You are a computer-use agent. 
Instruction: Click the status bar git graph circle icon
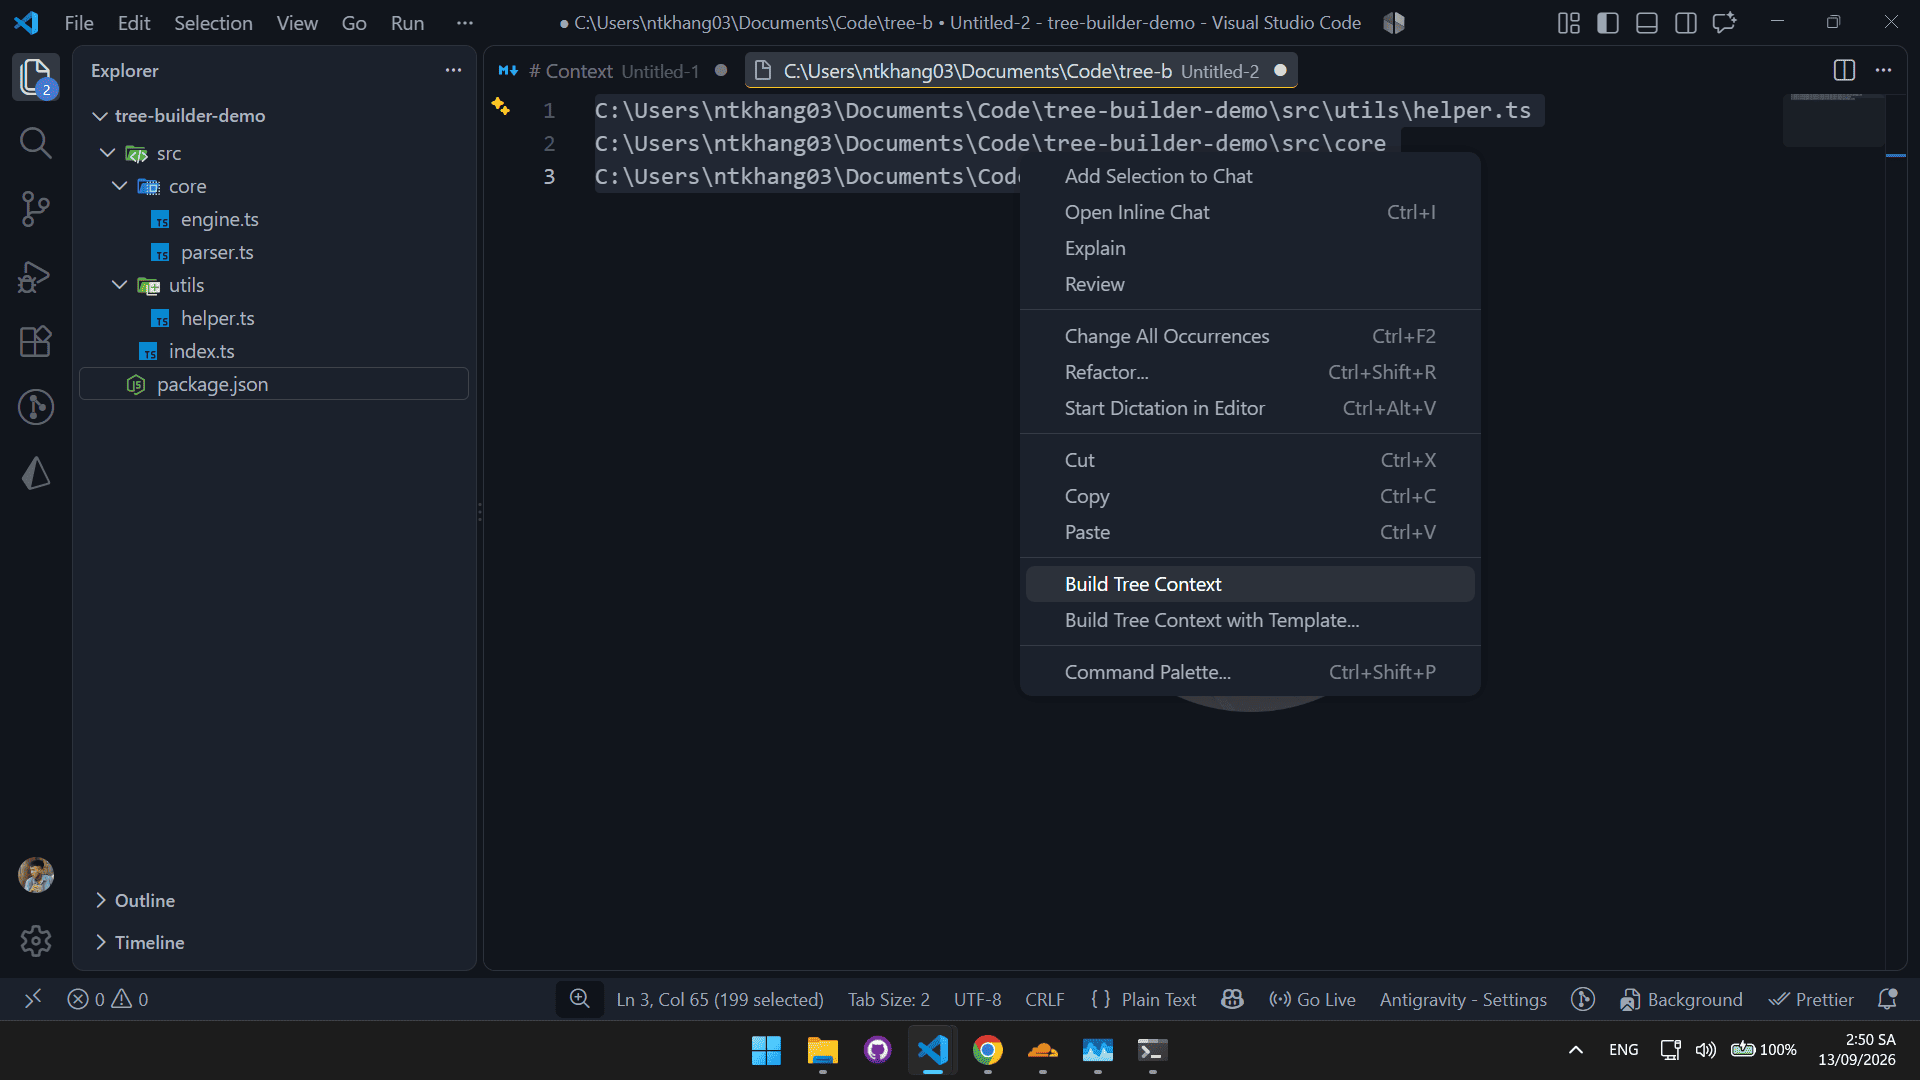[1582, 999]
